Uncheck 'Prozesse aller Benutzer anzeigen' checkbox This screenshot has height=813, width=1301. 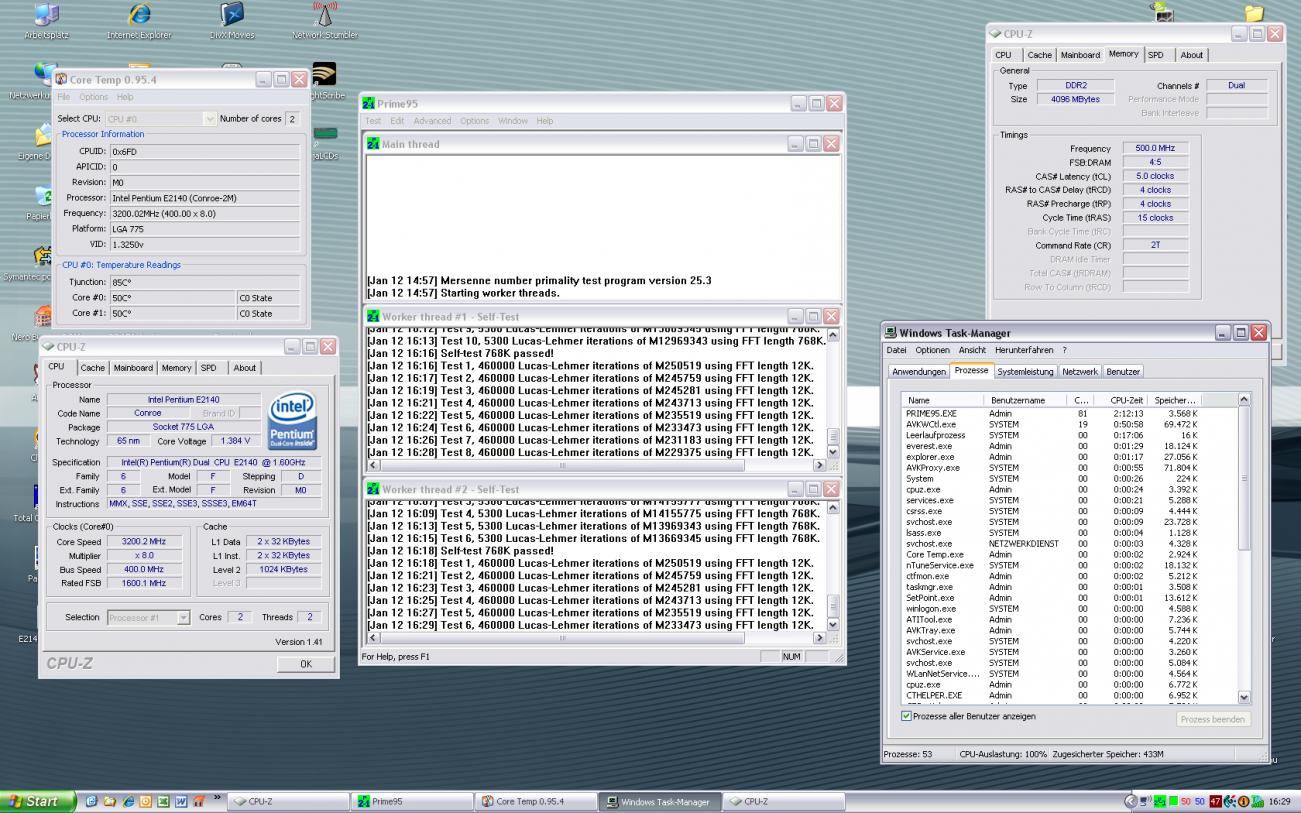pyautogui.click(x=907, y=716)
